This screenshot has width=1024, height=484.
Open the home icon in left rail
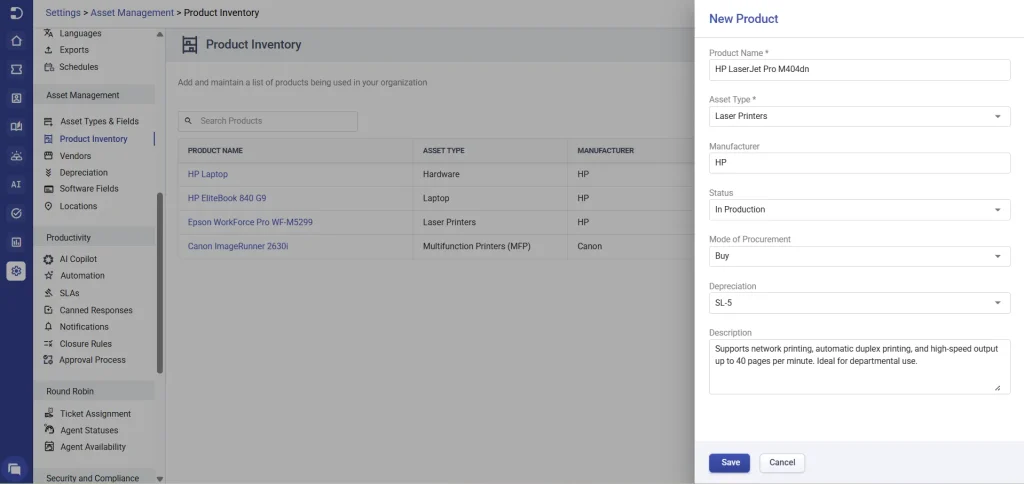[16, 41]
